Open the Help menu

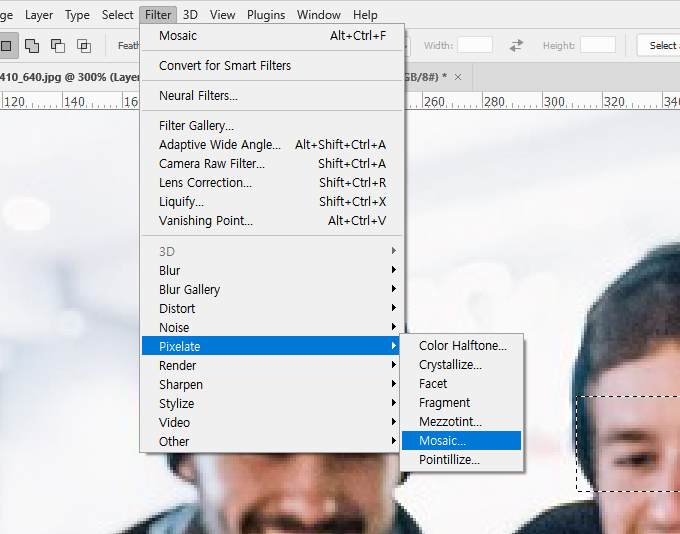tap(365, 15)
